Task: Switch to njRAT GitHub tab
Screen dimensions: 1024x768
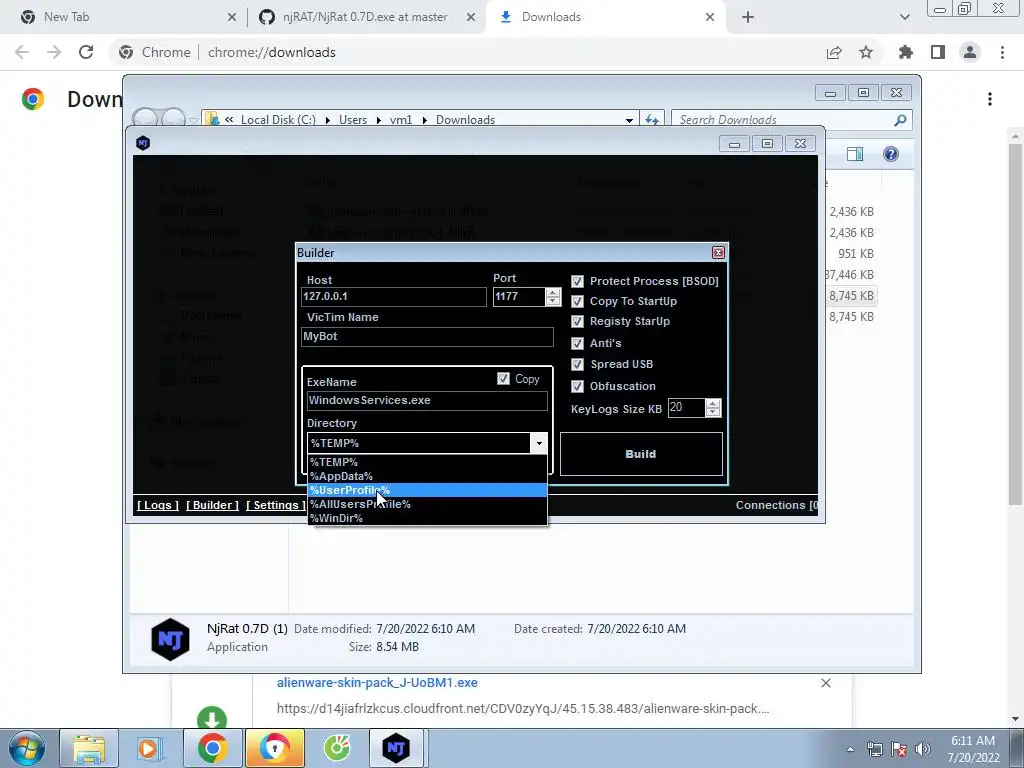Action: 366,17
